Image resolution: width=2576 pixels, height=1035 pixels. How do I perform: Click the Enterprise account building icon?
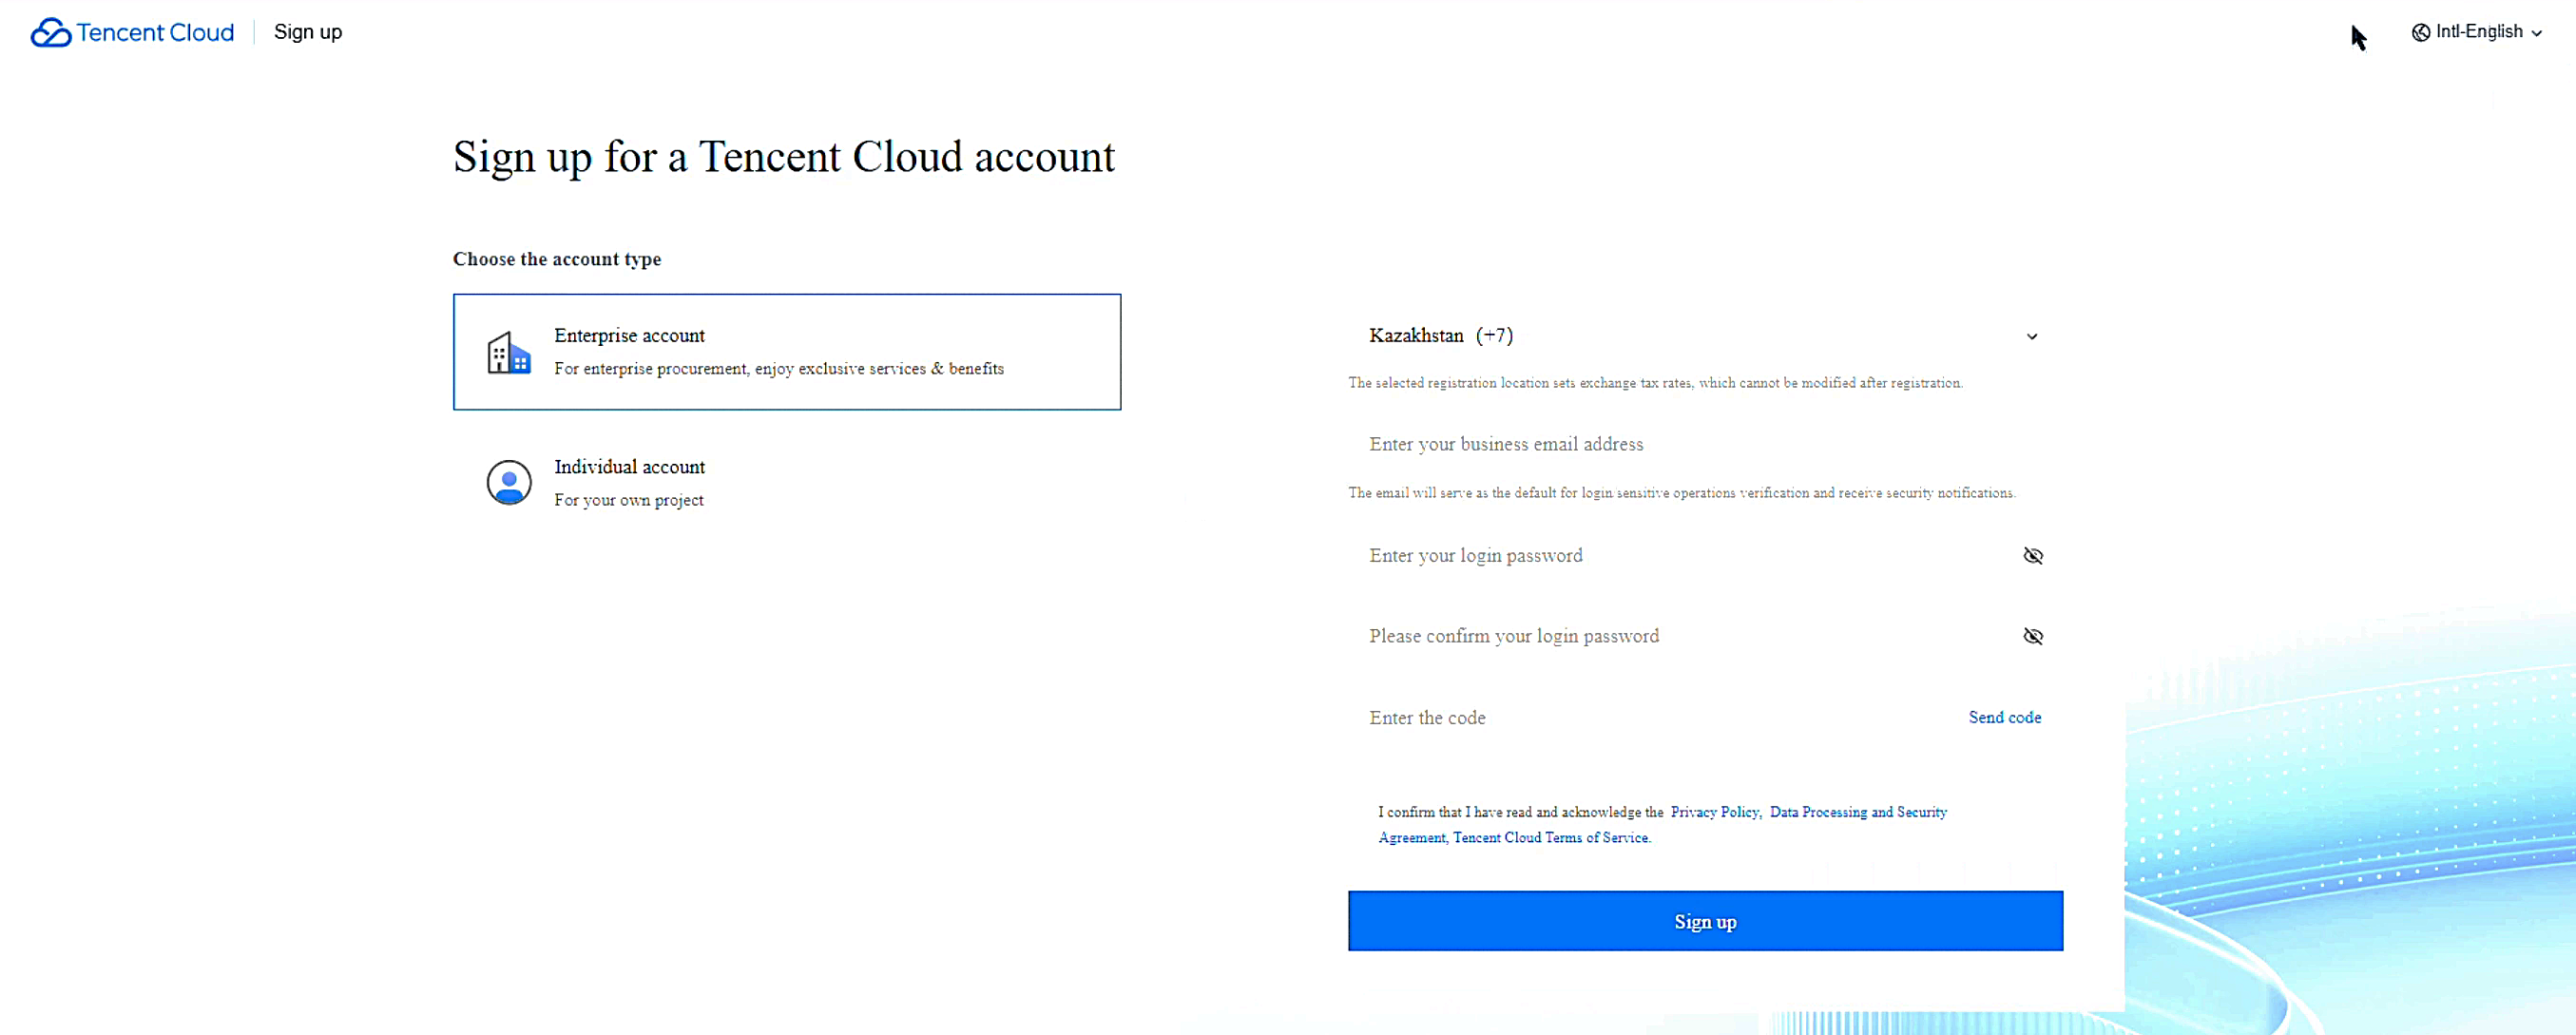point(508,353)
